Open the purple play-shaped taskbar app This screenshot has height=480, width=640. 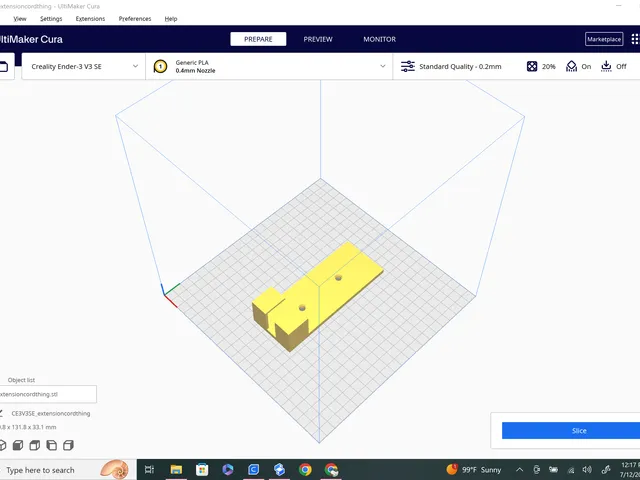click(x=228, y=470)
